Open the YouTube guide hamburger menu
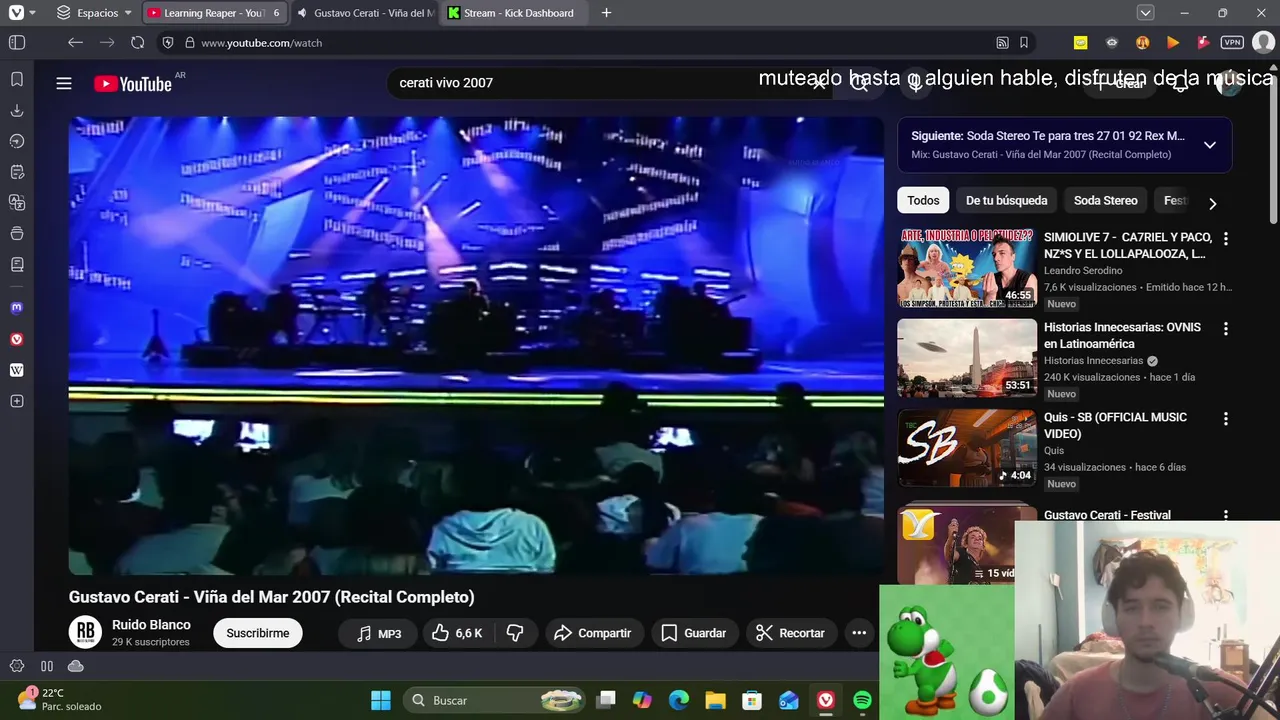Image resolution: width=1280 pixels, height=720 pixels. (x=64, y=83)
